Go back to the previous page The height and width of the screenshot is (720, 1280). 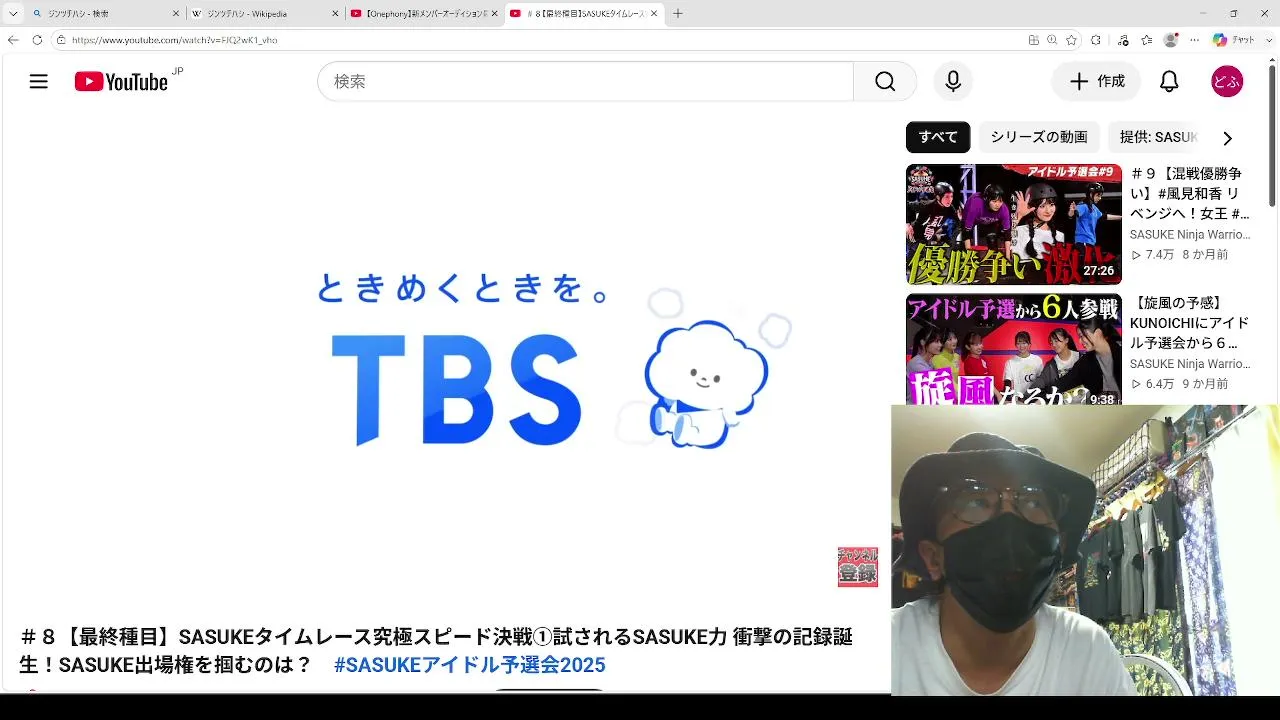[13, 40]
